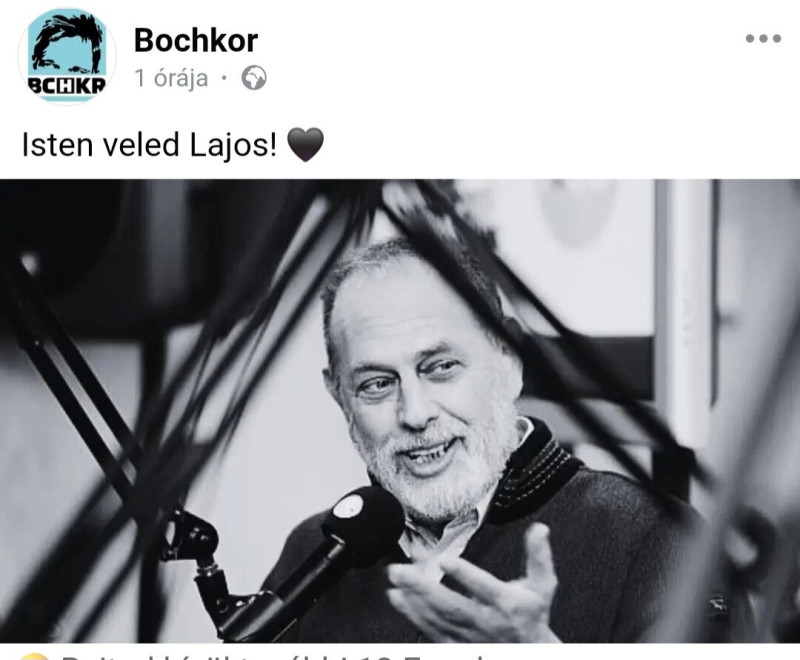The image size is (800, 660).
Task: Click the BCHKR lettering in the logo
Action: 67,85
